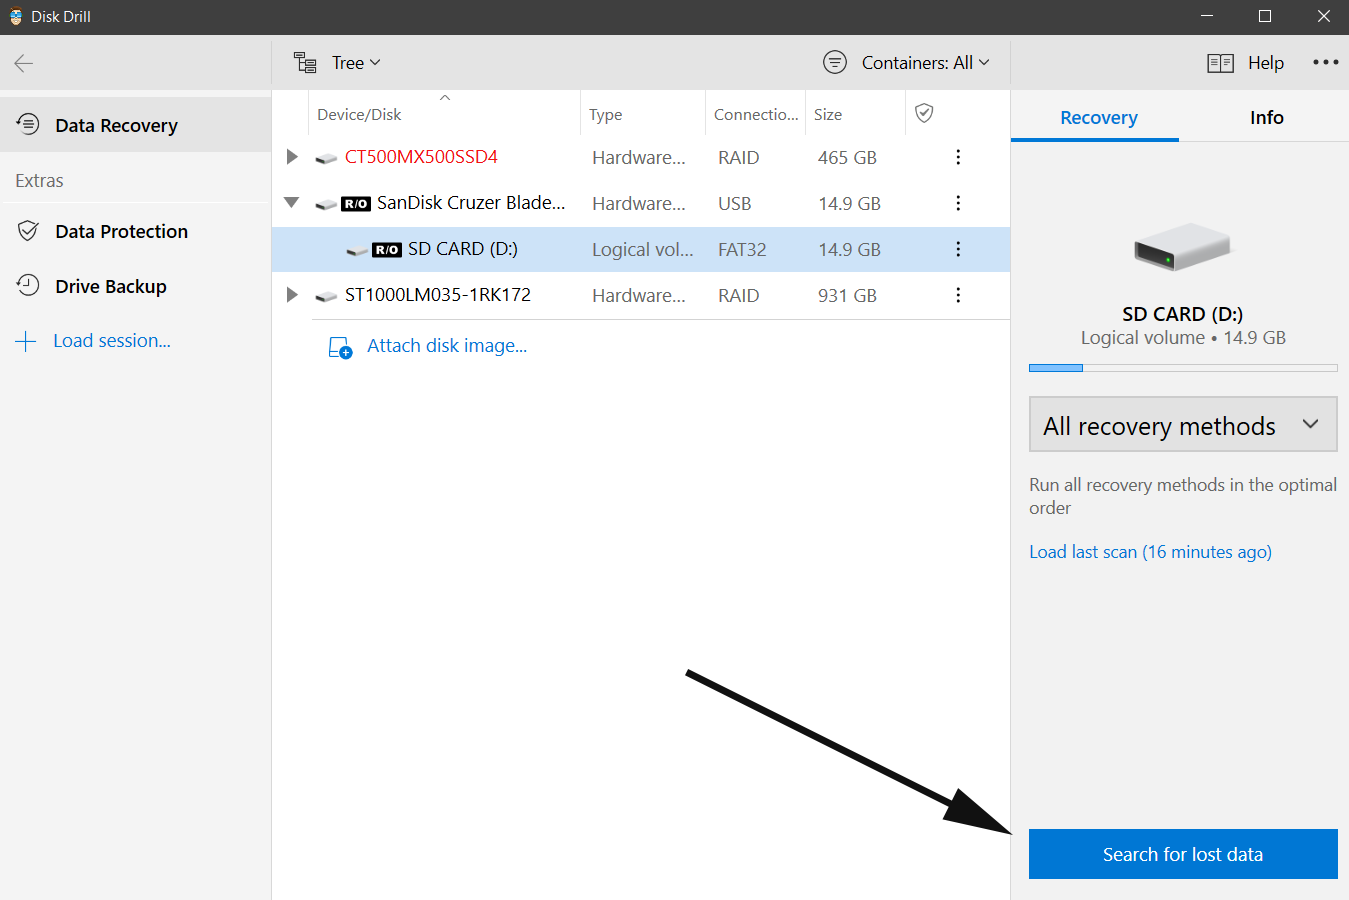Screen dimensions: 1349x900
Task: Collapse the SanDisk Cruzer Blade disk row
Action: [x=292, y=202]
